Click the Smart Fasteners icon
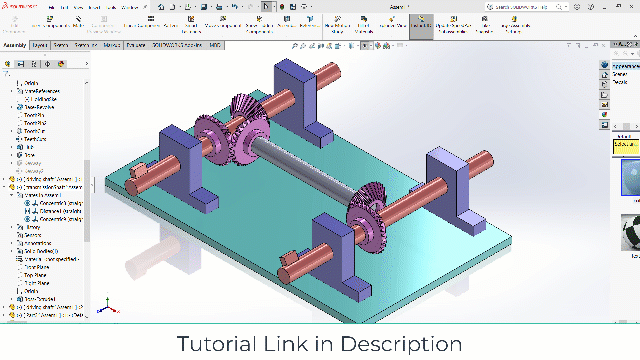Image resolution: width=640 pixels, height=360 pixels. (191, 19)
